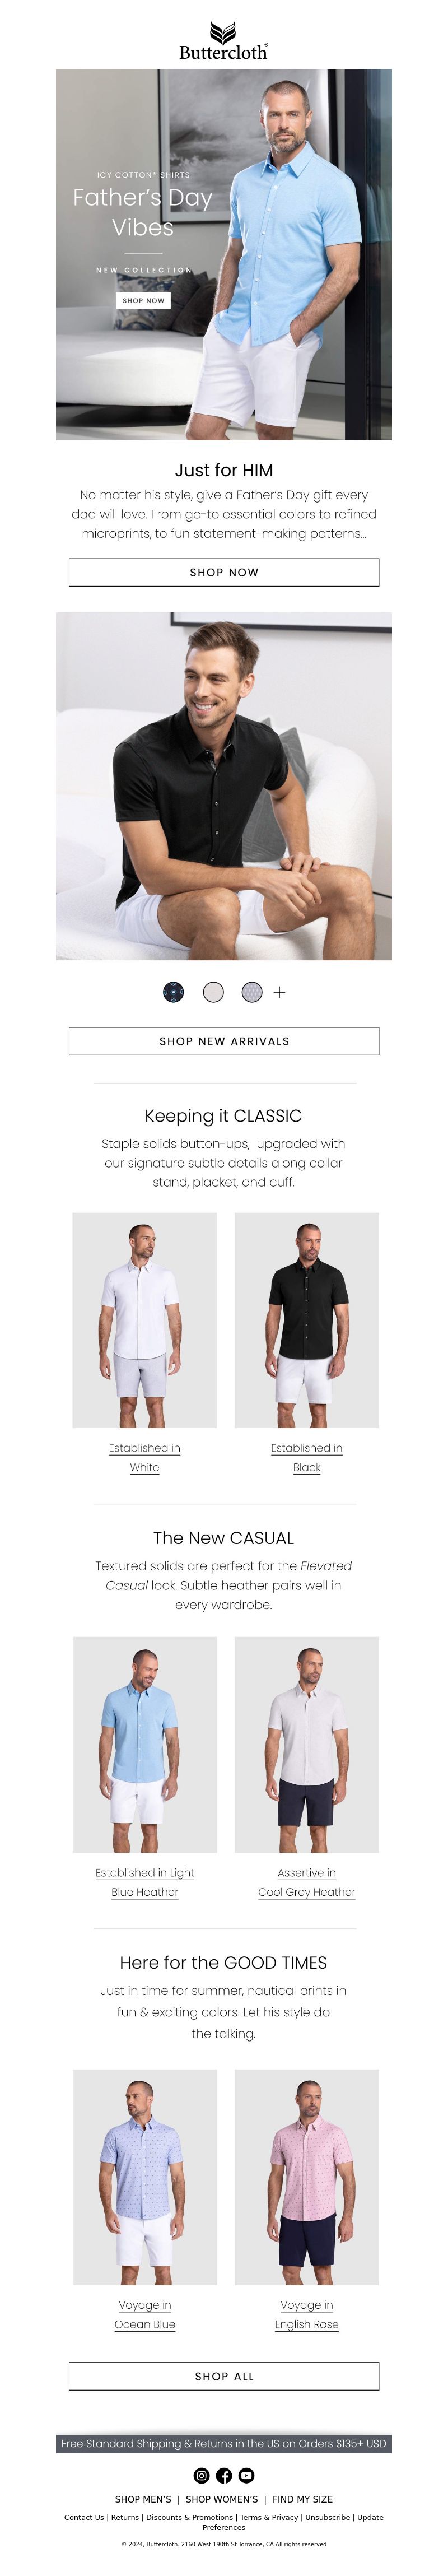Screen dimensions: 448x2576
Task: Click the small Shop Now hero button
Action: [x=143, y=300]
